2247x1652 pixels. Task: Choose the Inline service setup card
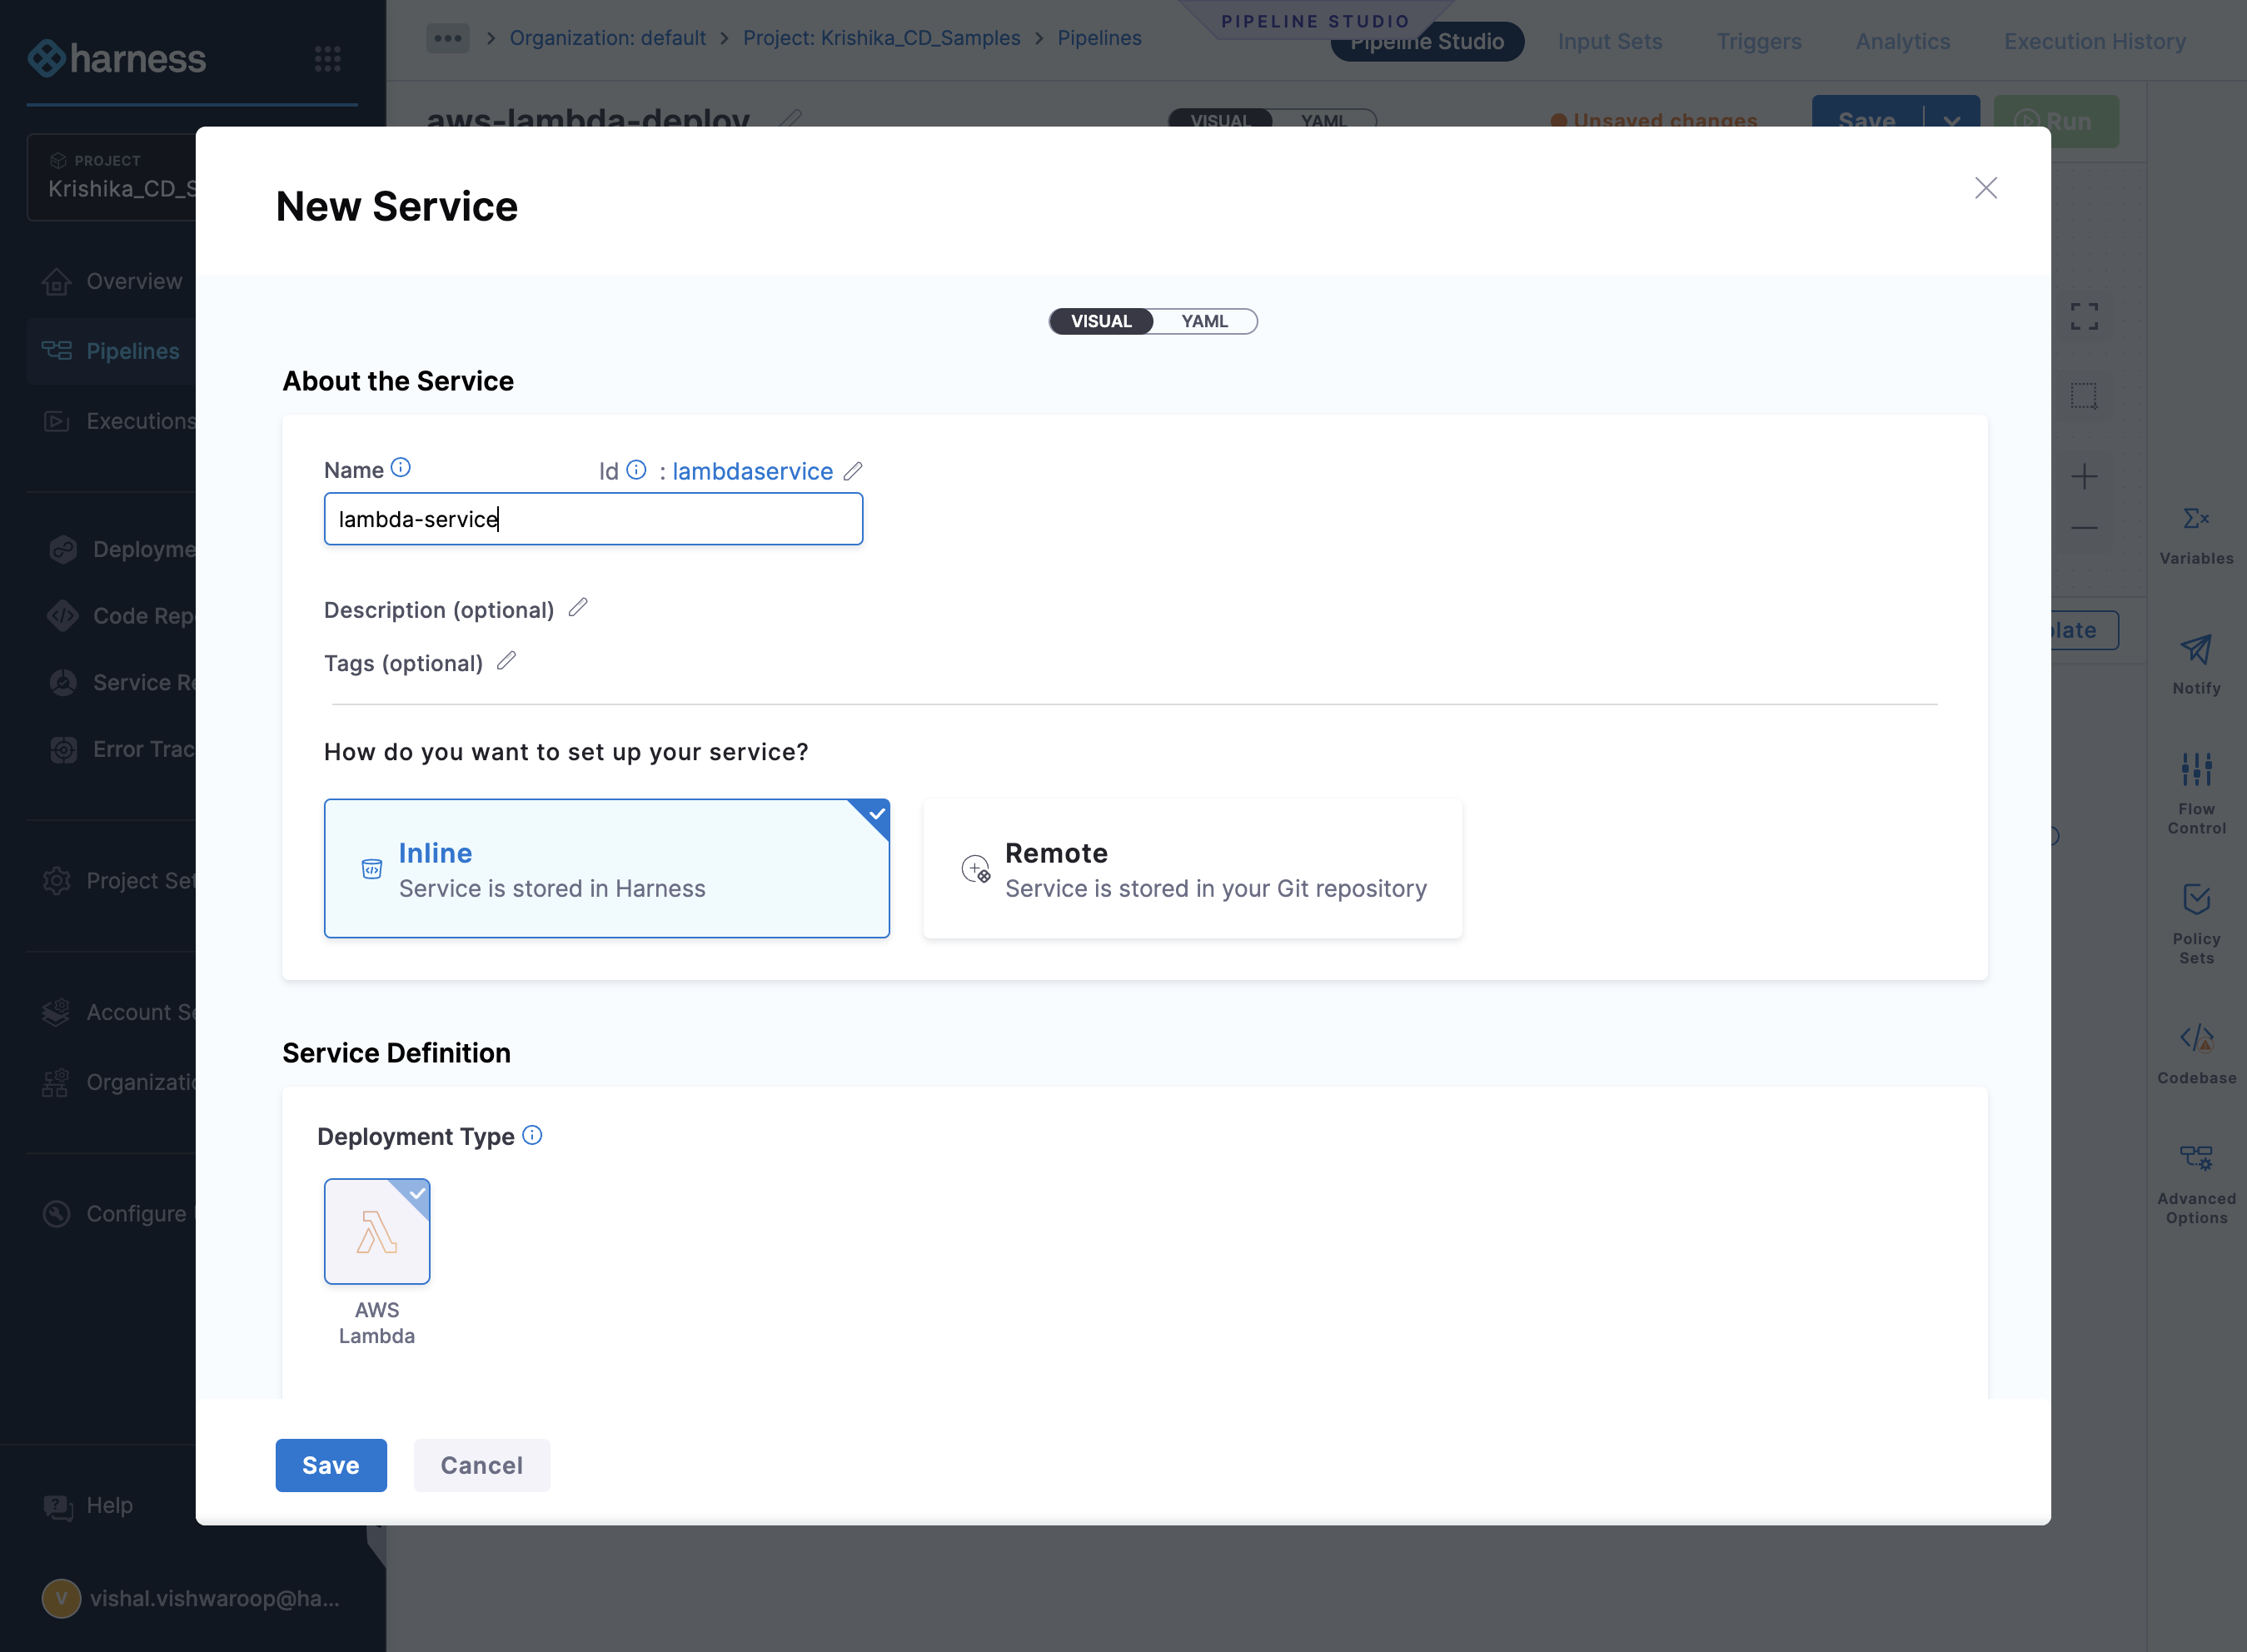[x=606, y=868]
